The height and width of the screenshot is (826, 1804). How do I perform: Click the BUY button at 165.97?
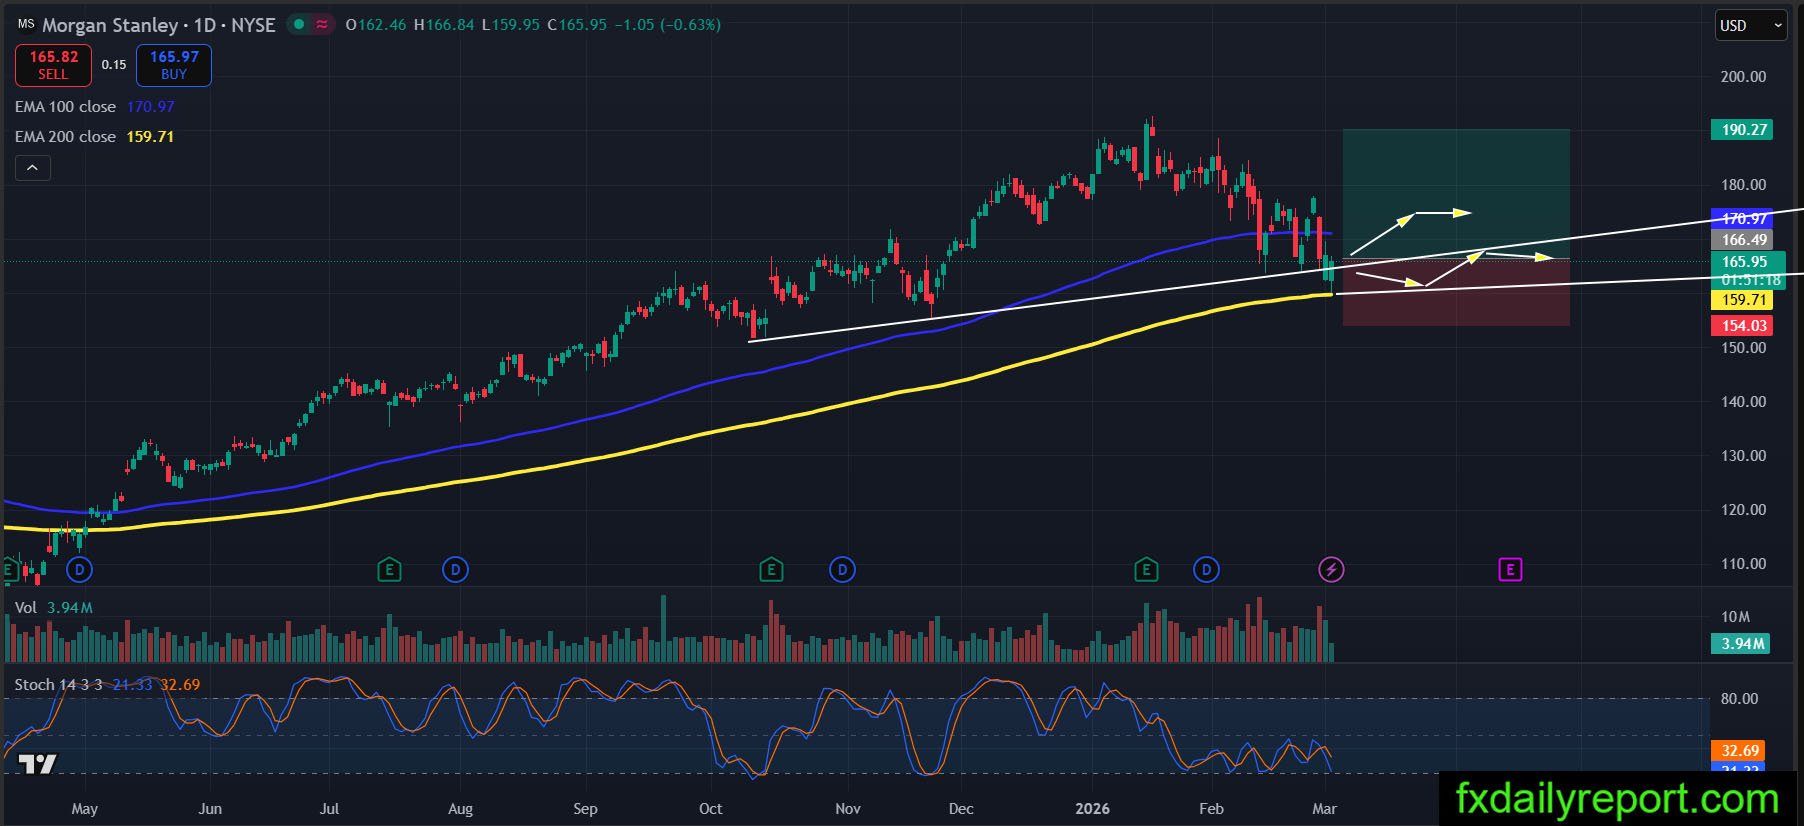[174, 65]
